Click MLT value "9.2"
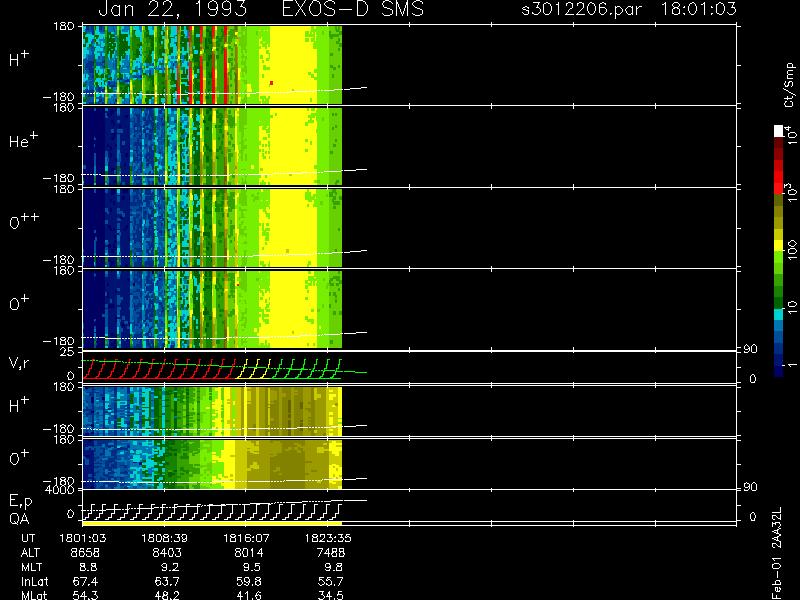 pyautogui.click(x=170, y=567)
